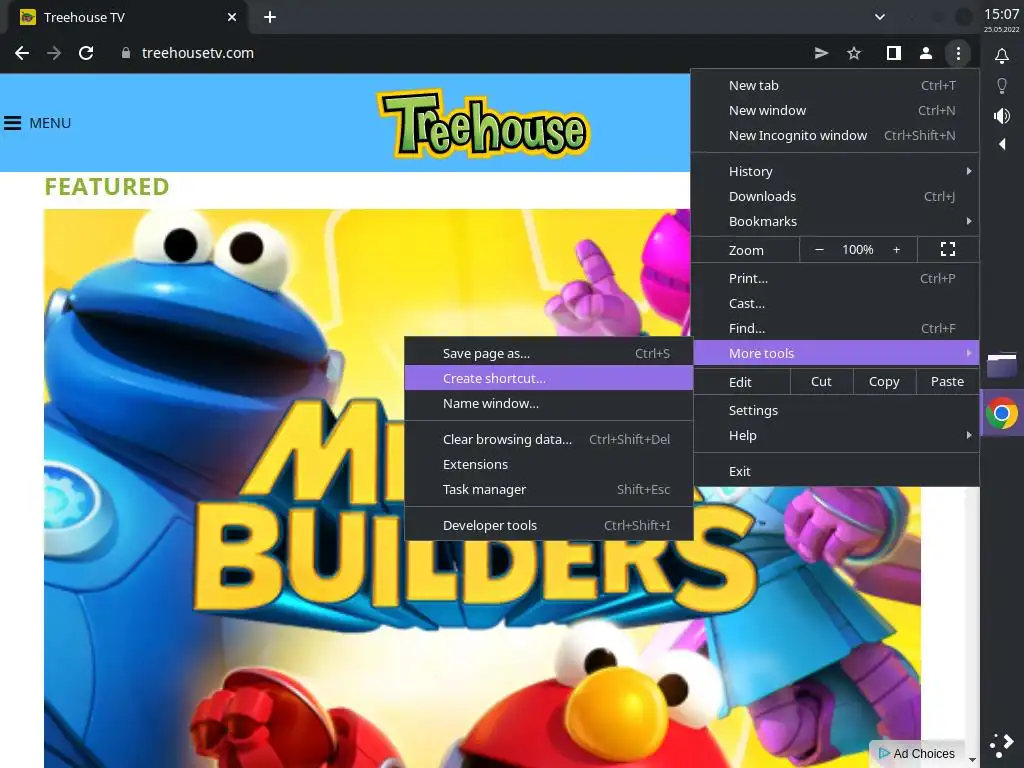Close the Treehouse TV tab
Viewport: 1024px width, 768px height.
(232, 17)
